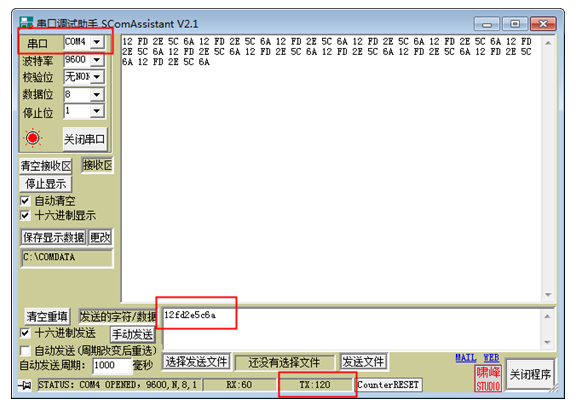Image resolution: width=584 pixels, height=407 pixels.
Task: Click the 啸峰 STUDIO logo
Action: 488,379
